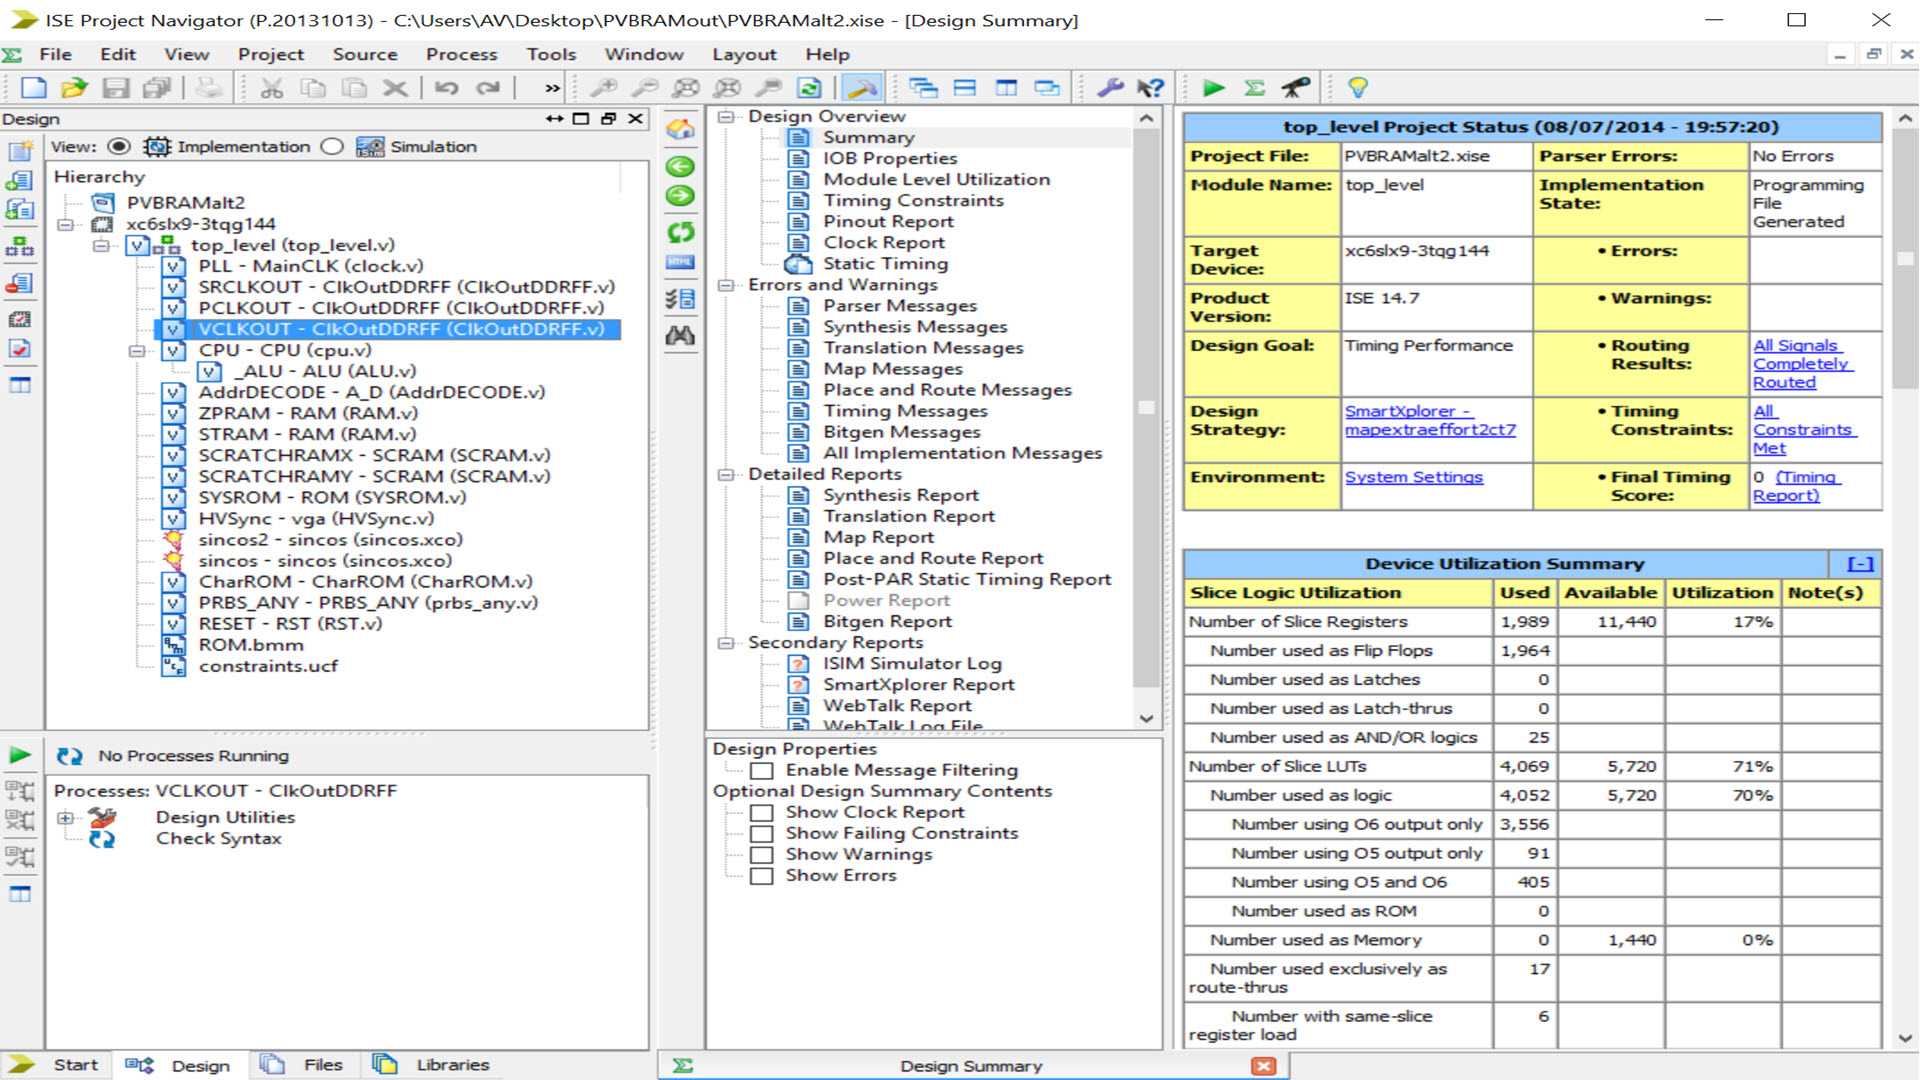
Task: Open the All Signals Completely Routed link
Action: click(1801, 364)
